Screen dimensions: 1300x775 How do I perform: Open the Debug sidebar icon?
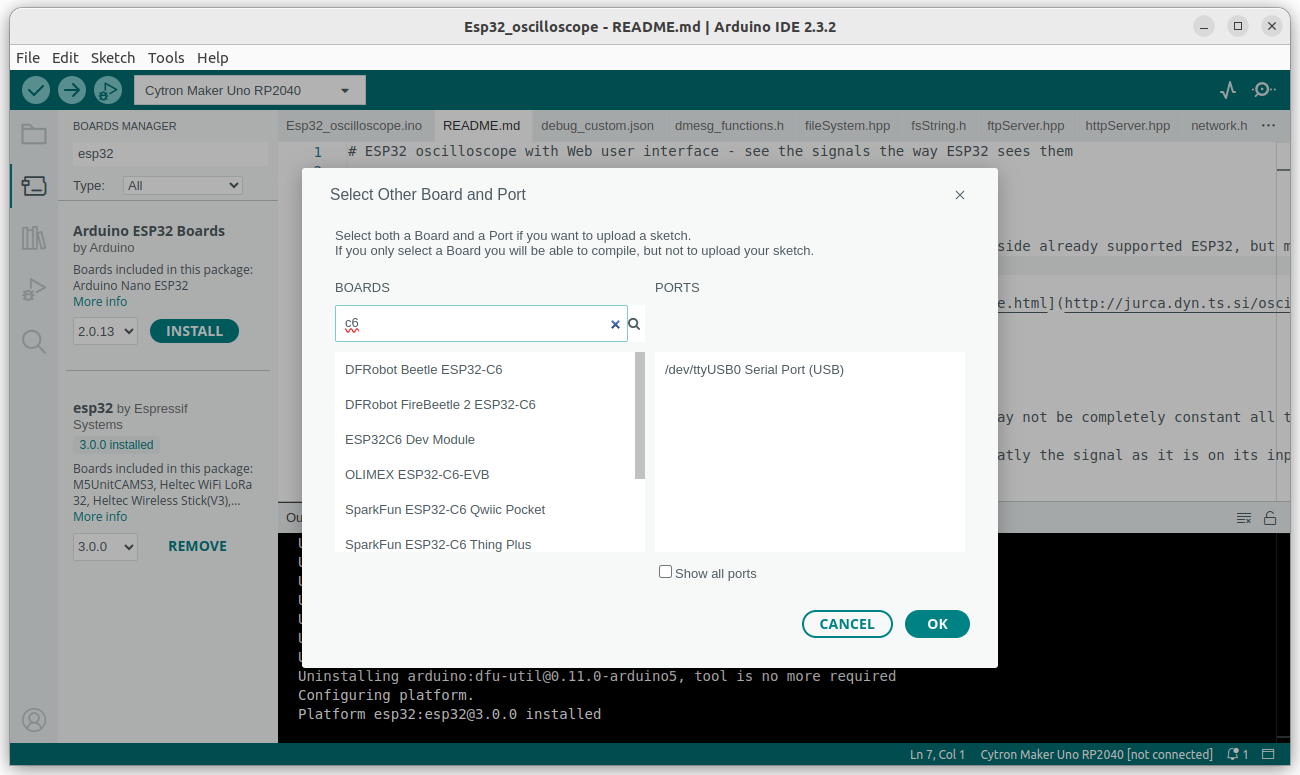coord(34,290)
